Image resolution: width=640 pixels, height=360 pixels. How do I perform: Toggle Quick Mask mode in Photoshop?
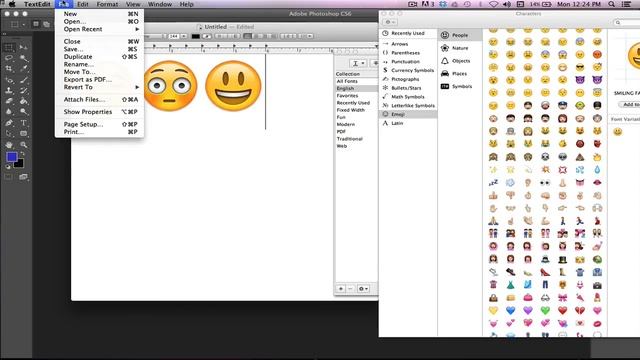tap(8, 177)
